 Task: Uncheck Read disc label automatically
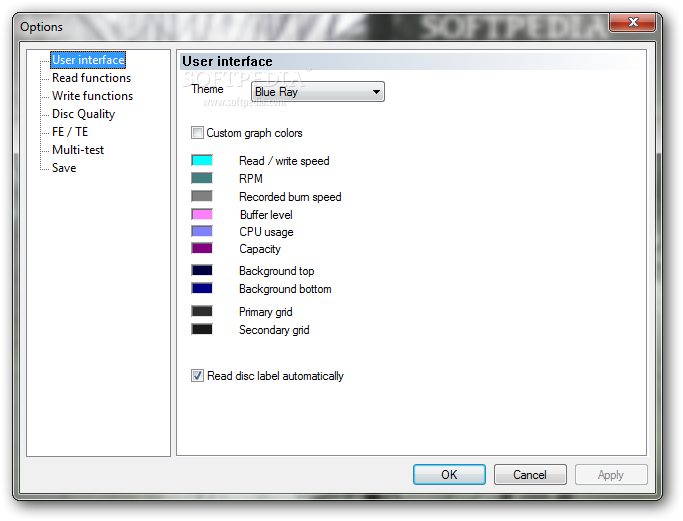[197, 376]
